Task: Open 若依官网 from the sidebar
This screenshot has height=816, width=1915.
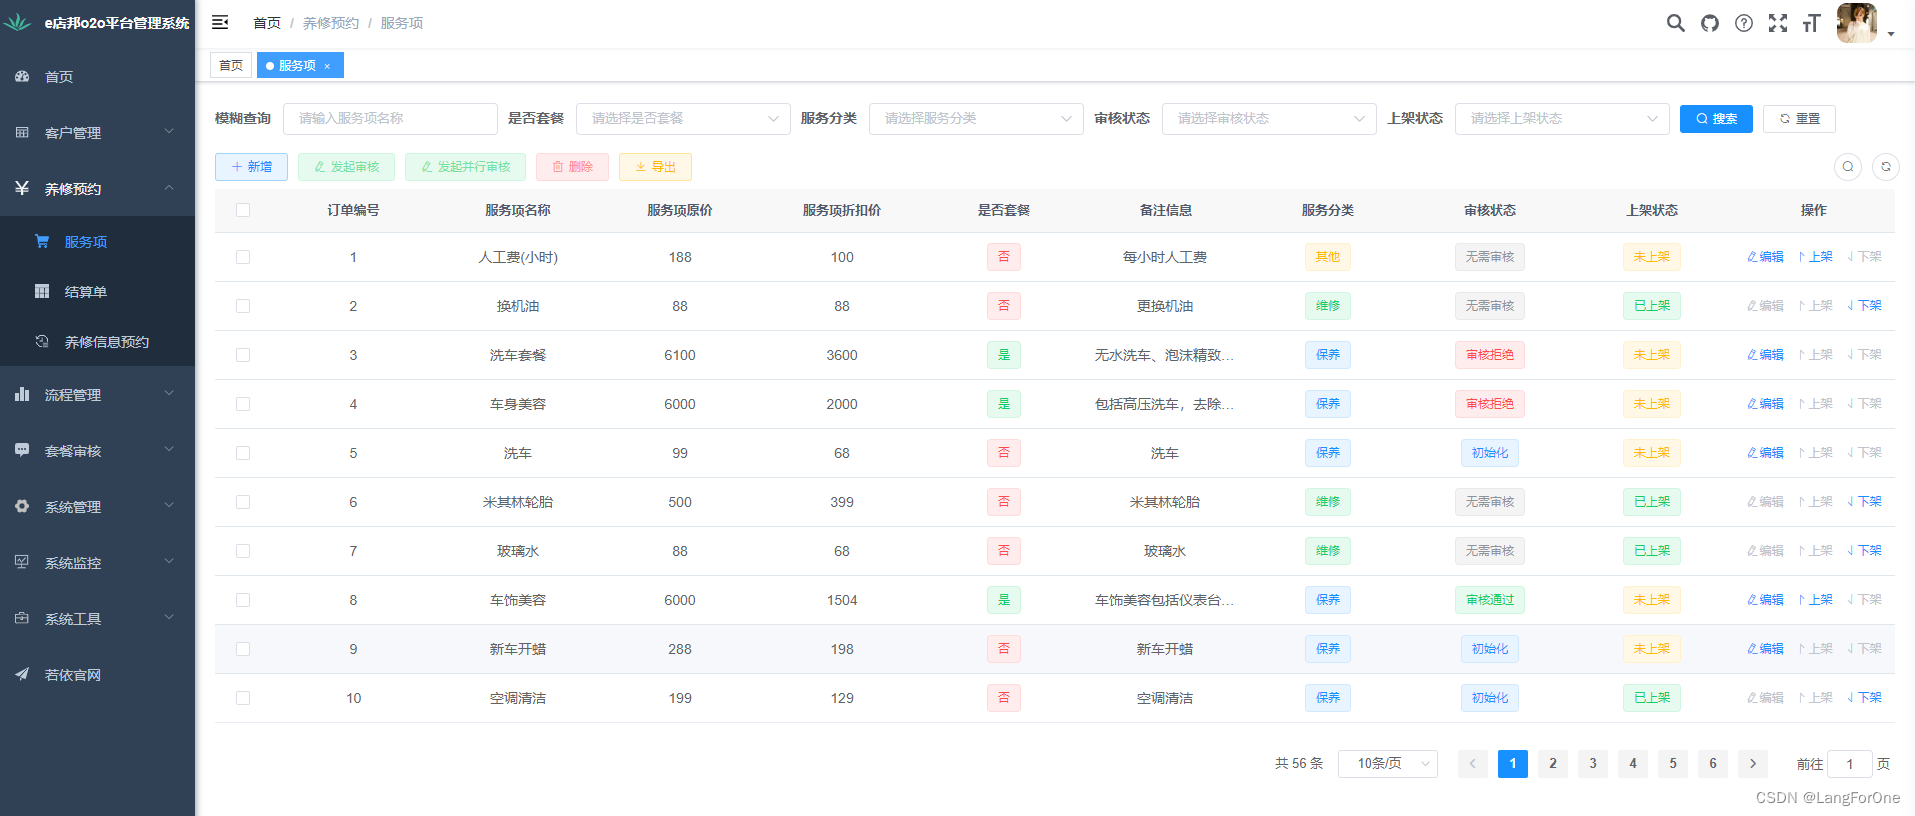Action: pos(97,674)
